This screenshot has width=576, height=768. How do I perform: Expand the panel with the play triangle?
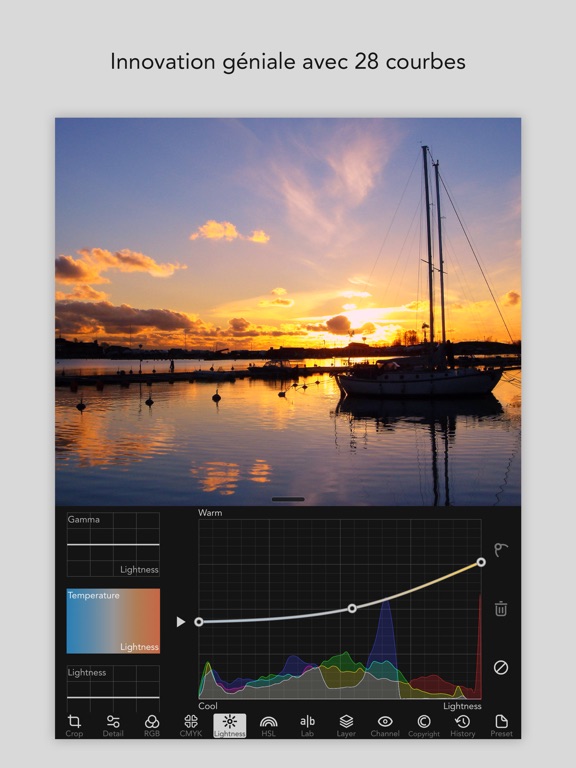click(x=181, y=622)
